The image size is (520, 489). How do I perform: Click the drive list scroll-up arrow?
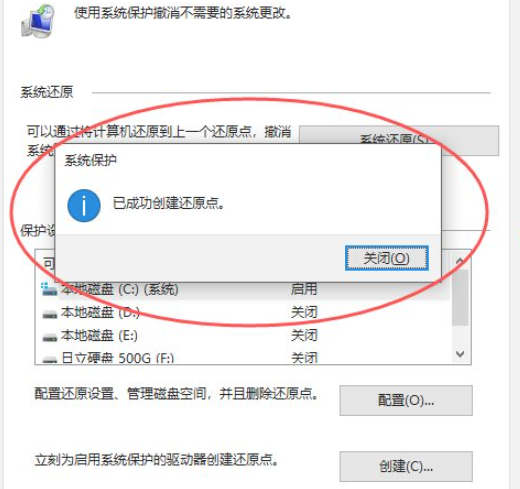click(460, 260)
